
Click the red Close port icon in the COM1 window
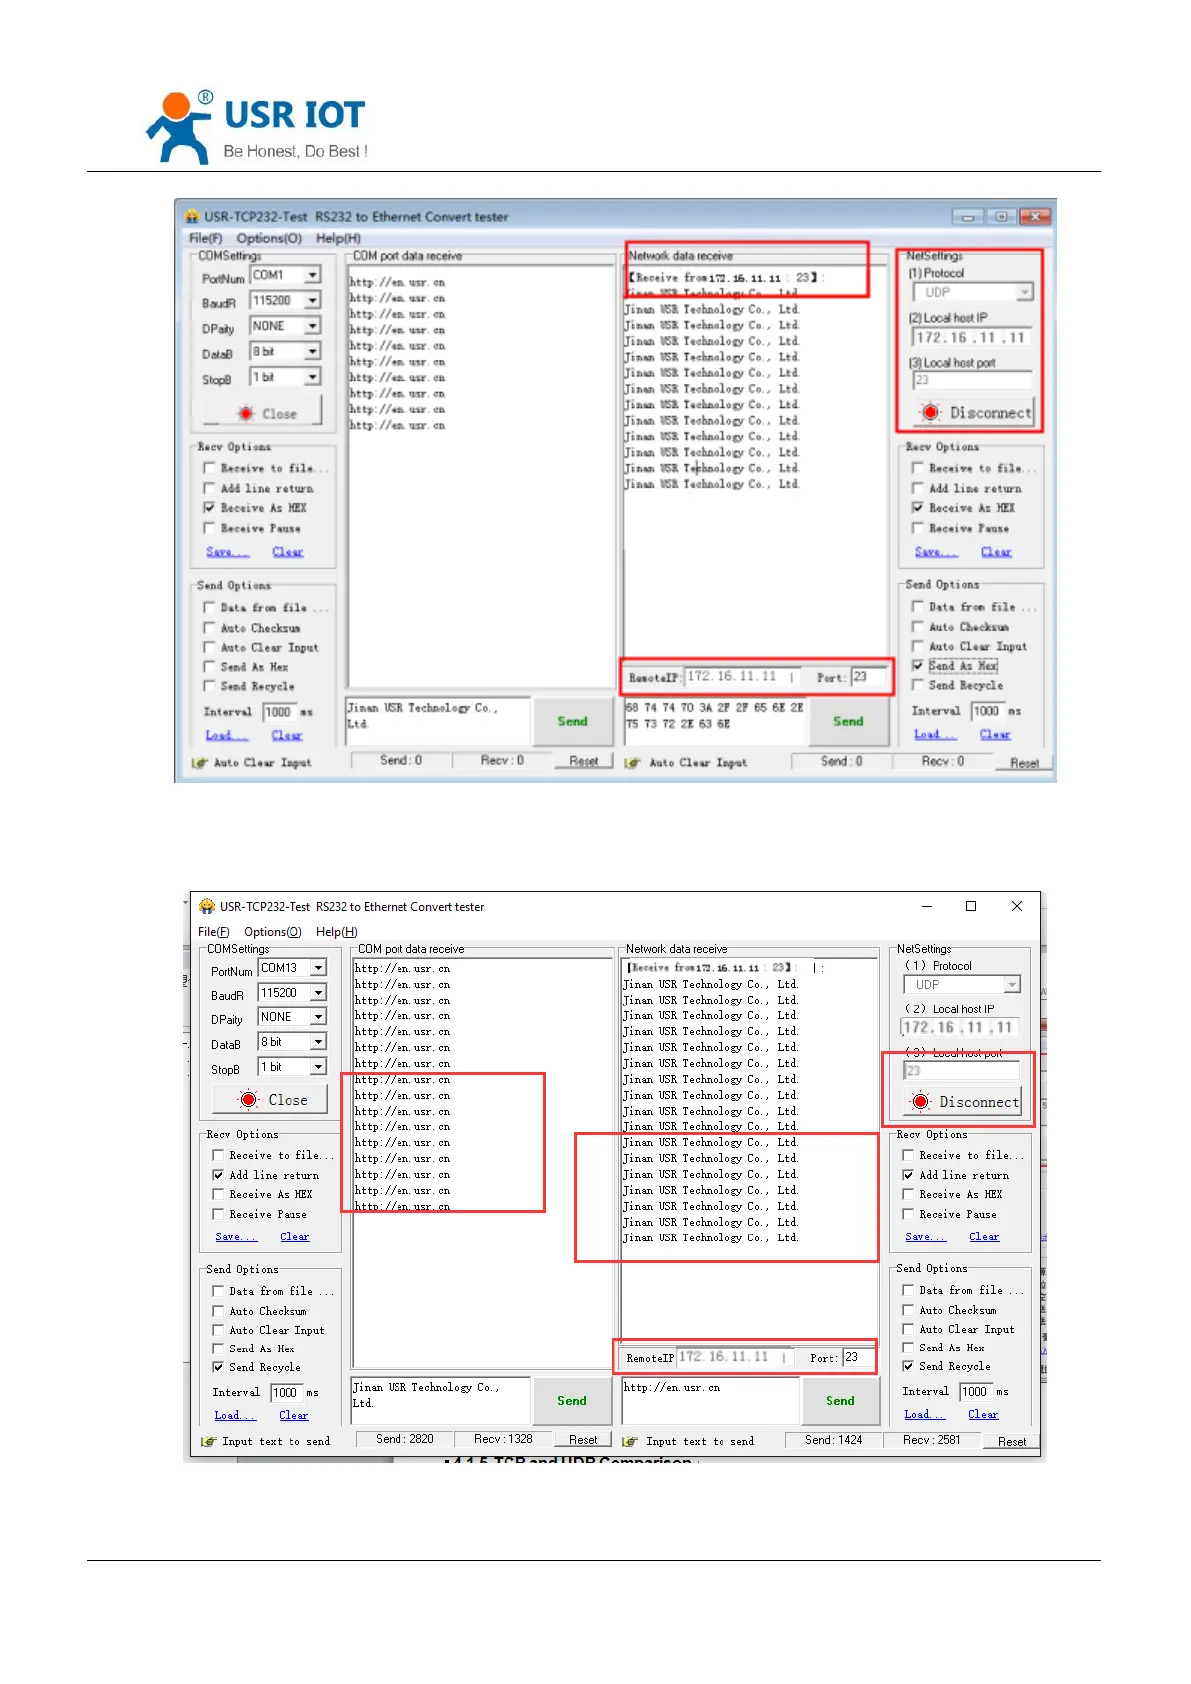[246, 413]
